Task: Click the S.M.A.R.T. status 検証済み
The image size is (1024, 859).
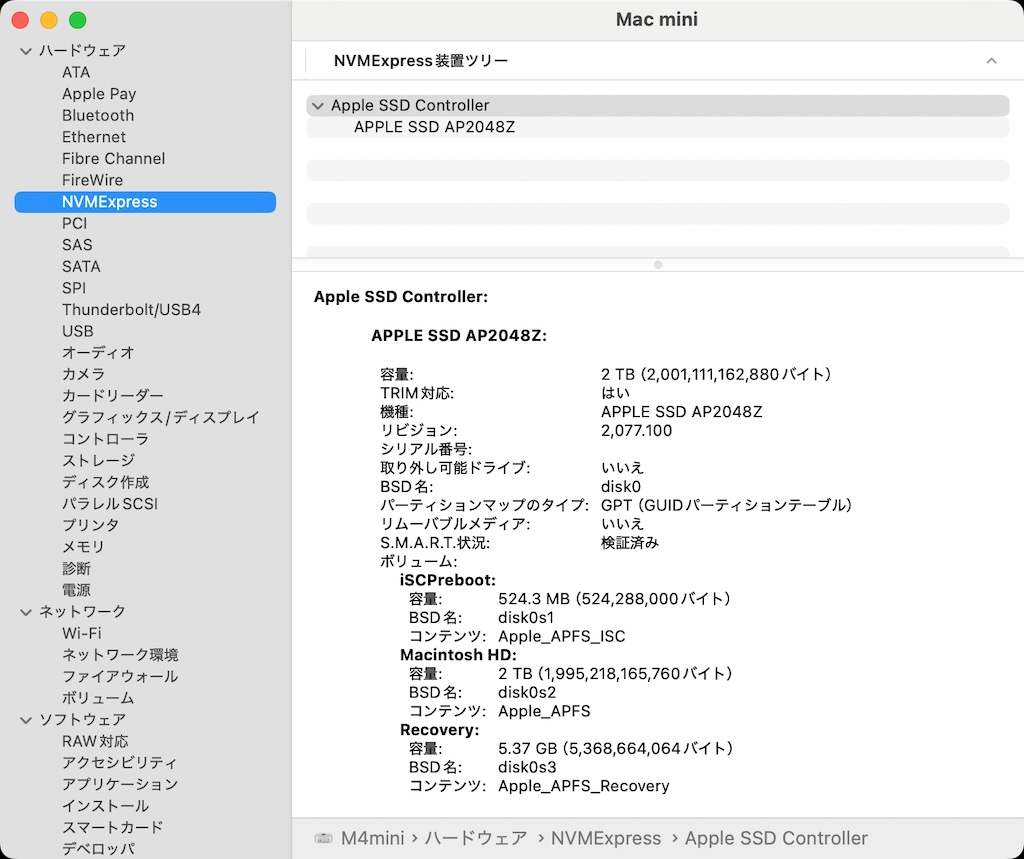Action: click(630, 543)
